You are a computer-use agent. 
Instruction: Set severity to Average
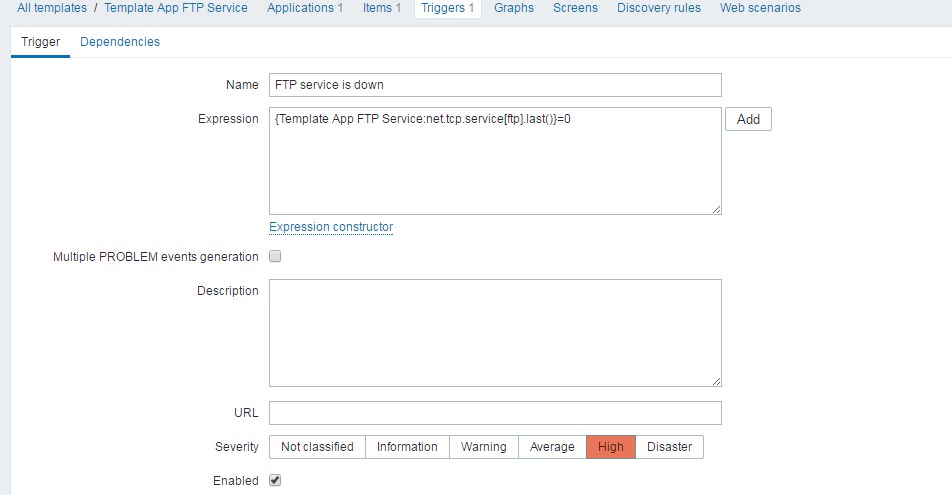[552, 447]
